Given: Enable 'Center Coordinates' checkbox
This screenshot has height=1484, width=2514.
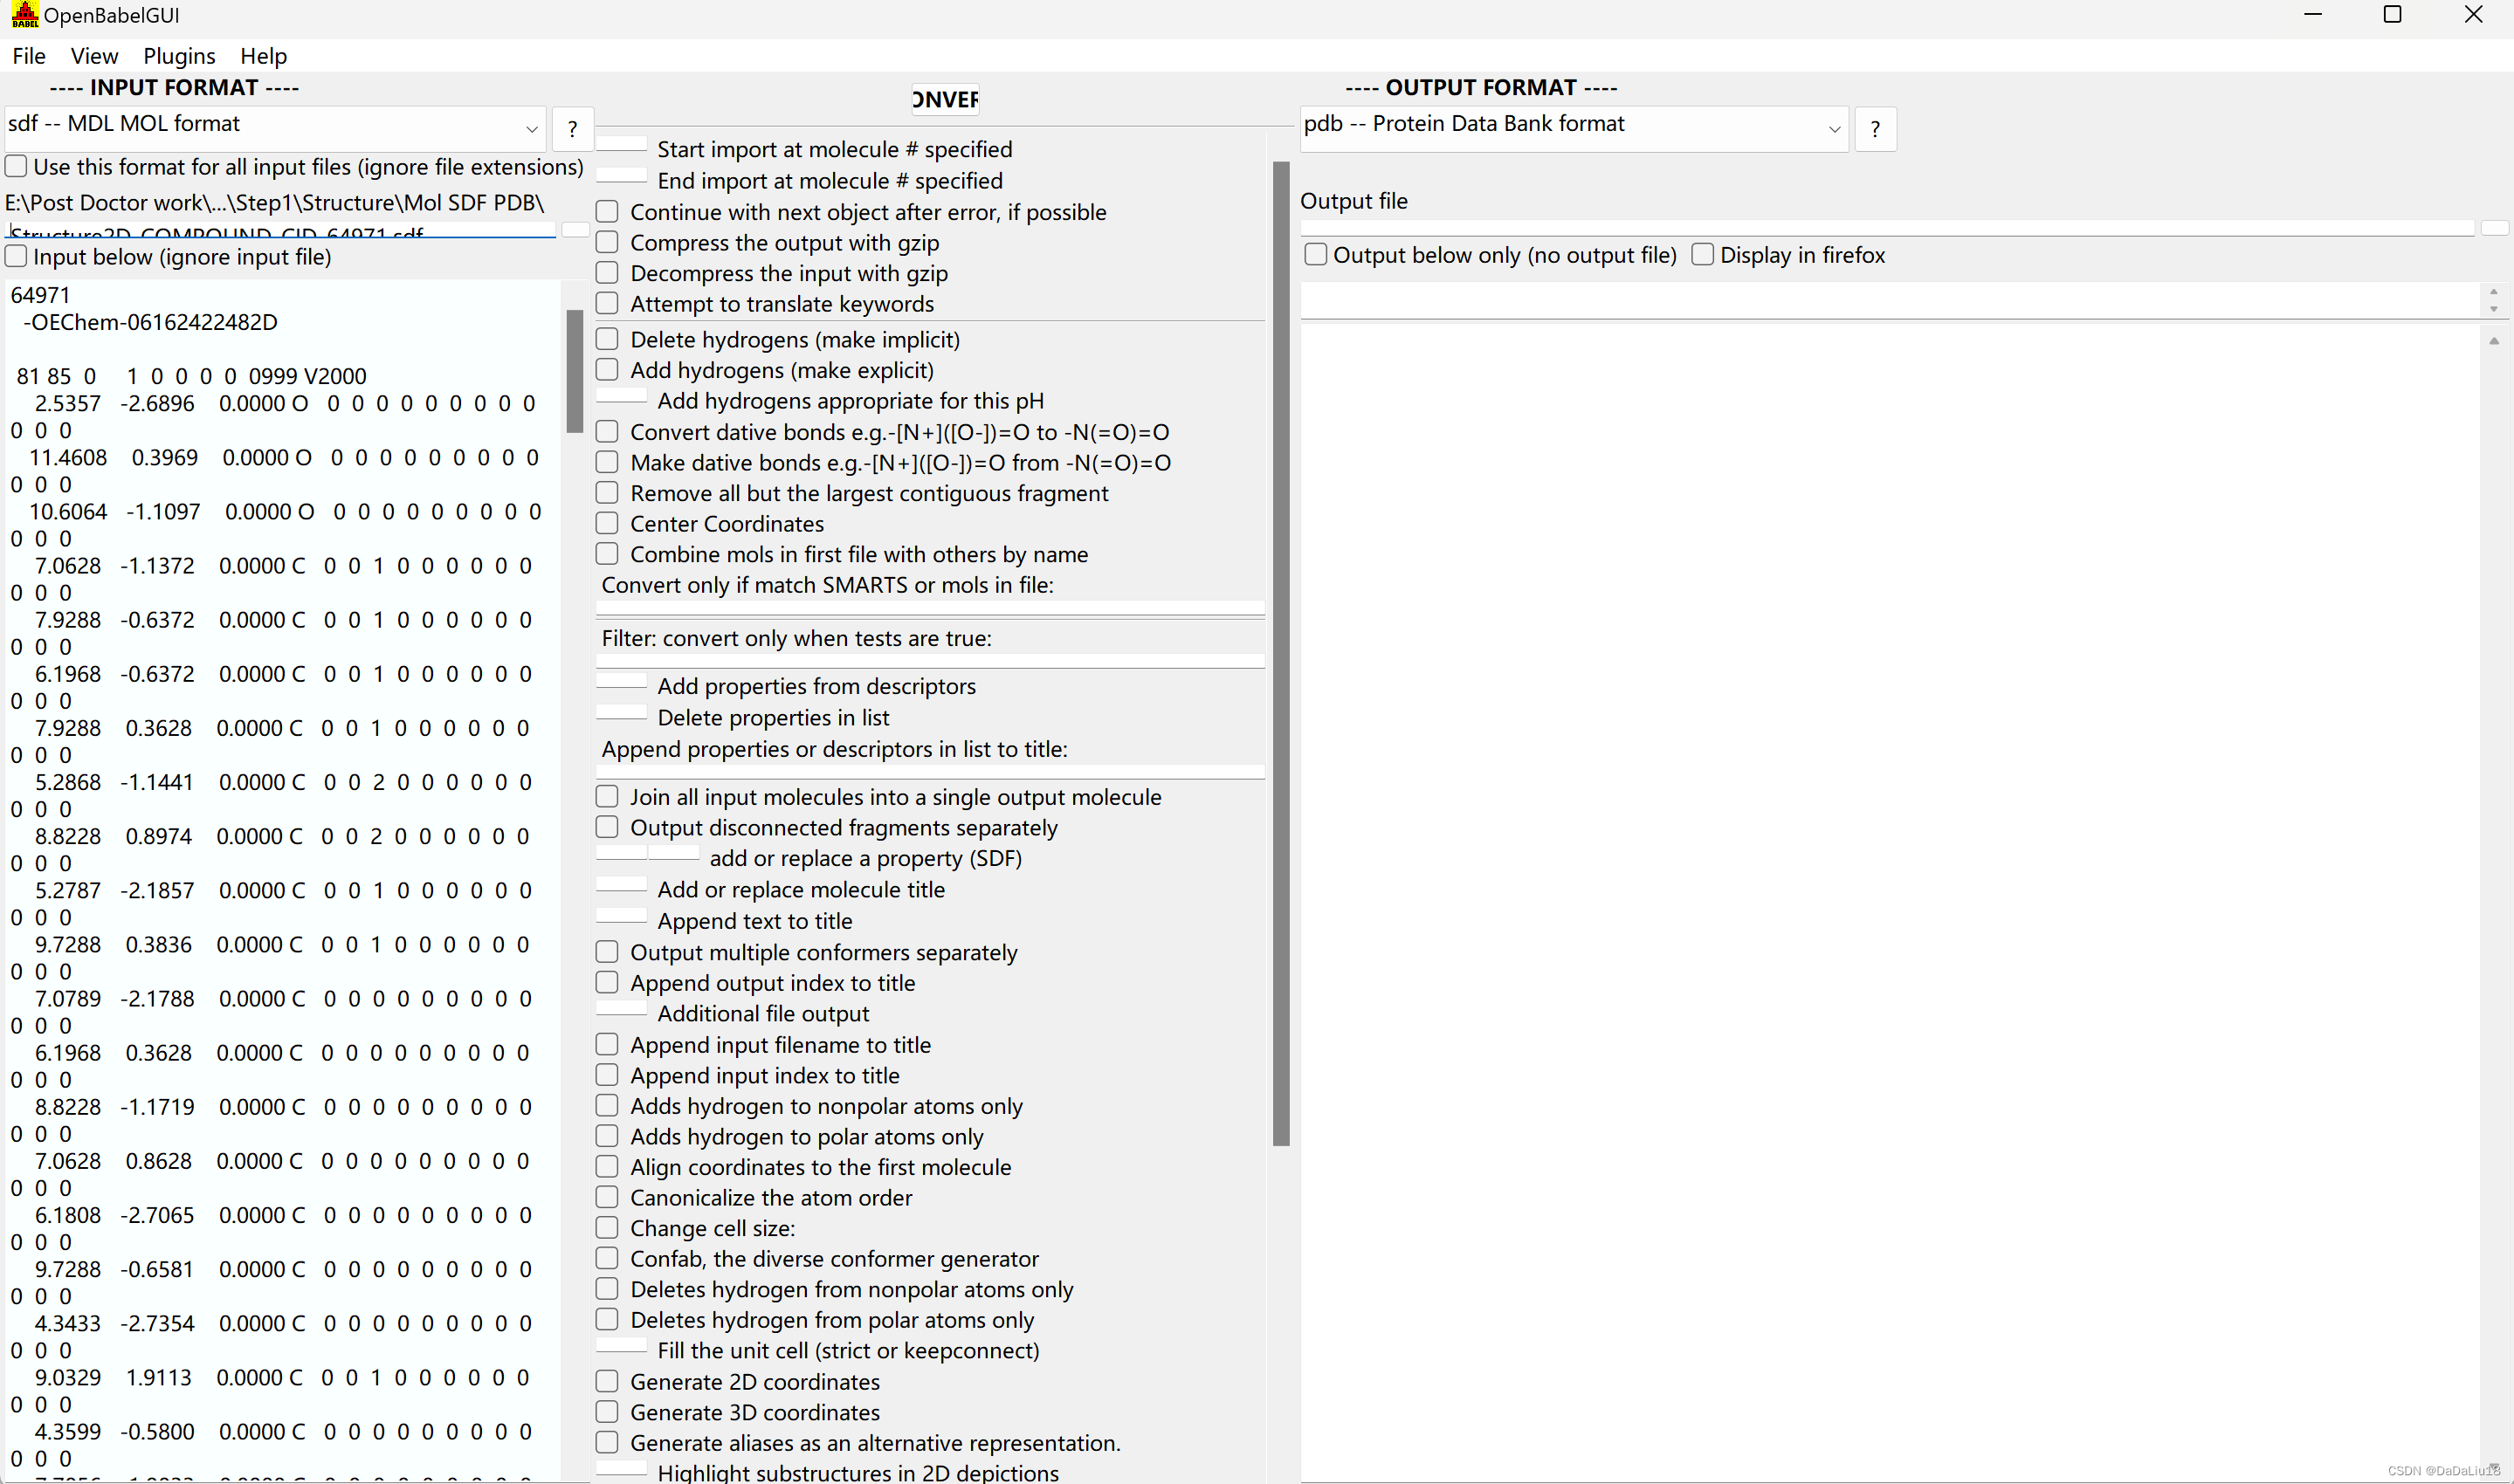Looking at the screenshot, I should (607, 523).
